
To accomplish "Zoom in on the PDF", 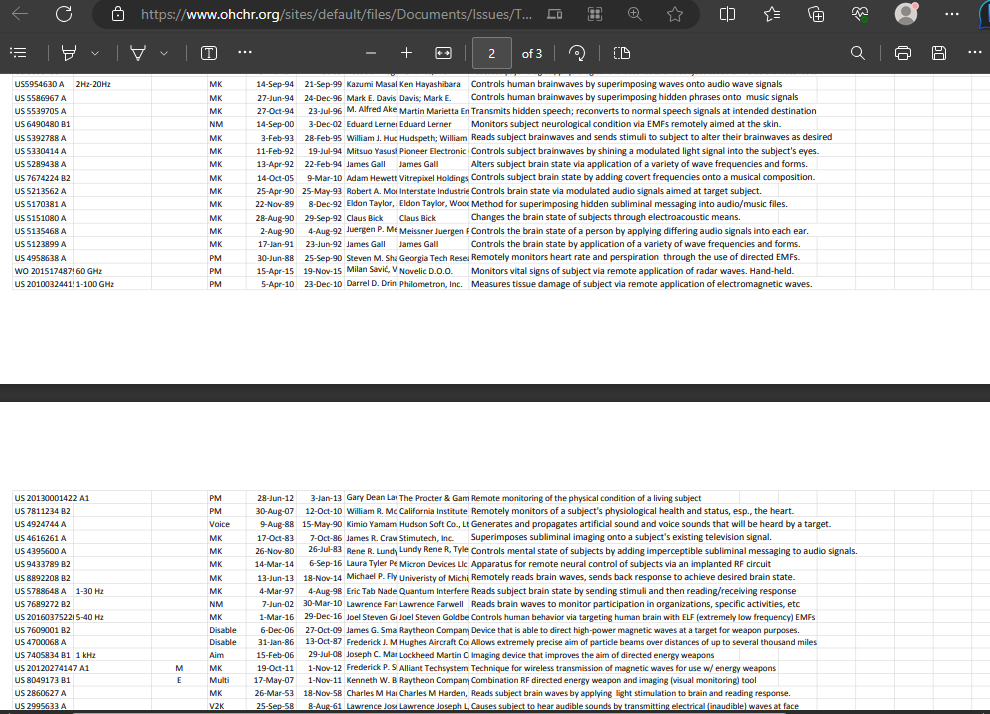I will point(407,53).
